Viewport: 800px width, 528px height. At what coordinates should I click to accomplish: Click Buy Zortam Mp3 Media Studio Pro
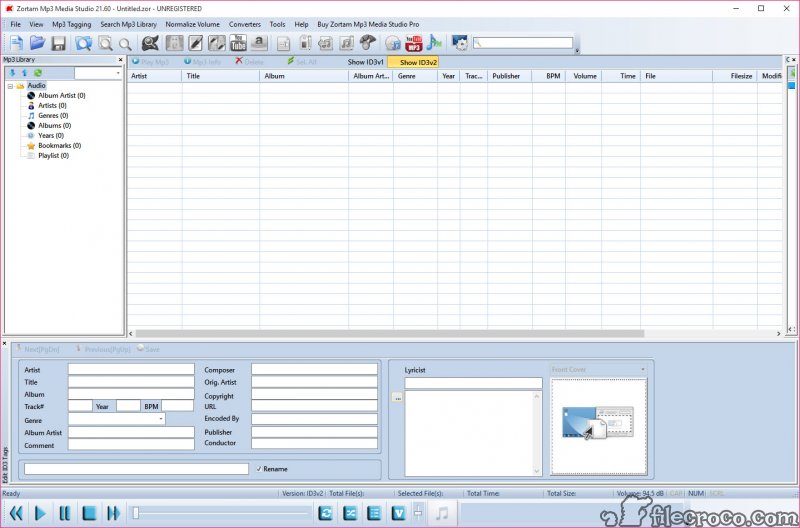(368, 24)
